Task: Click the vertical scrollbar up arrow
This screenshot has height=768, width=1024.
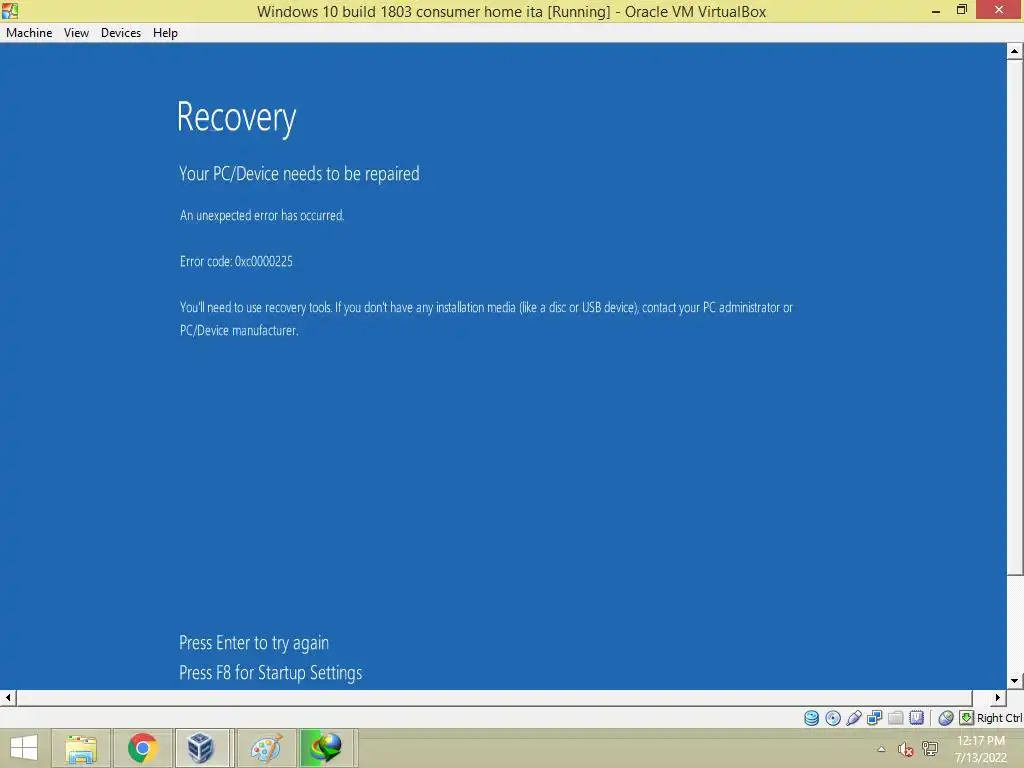Action: click(1014, 51)
